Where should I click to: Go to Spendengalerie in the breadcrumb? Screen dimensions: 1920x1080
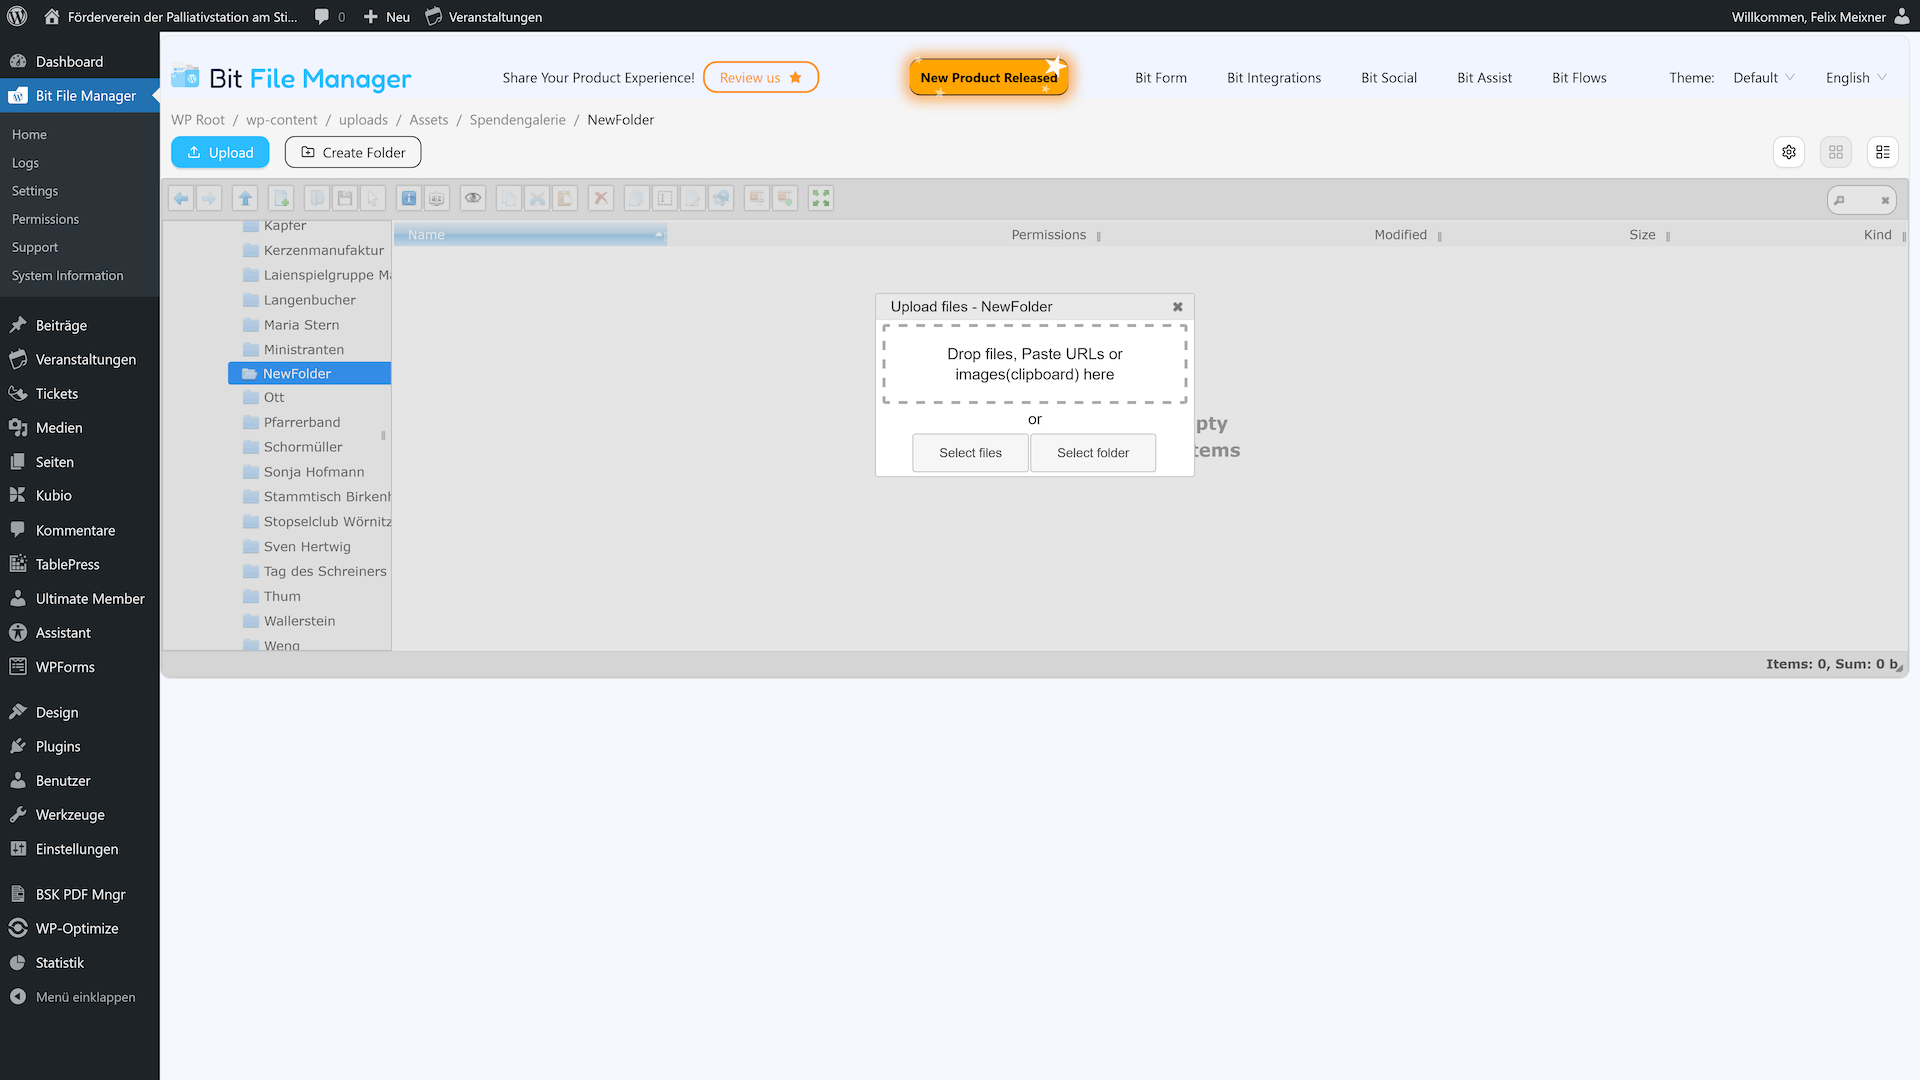[517, 119]
